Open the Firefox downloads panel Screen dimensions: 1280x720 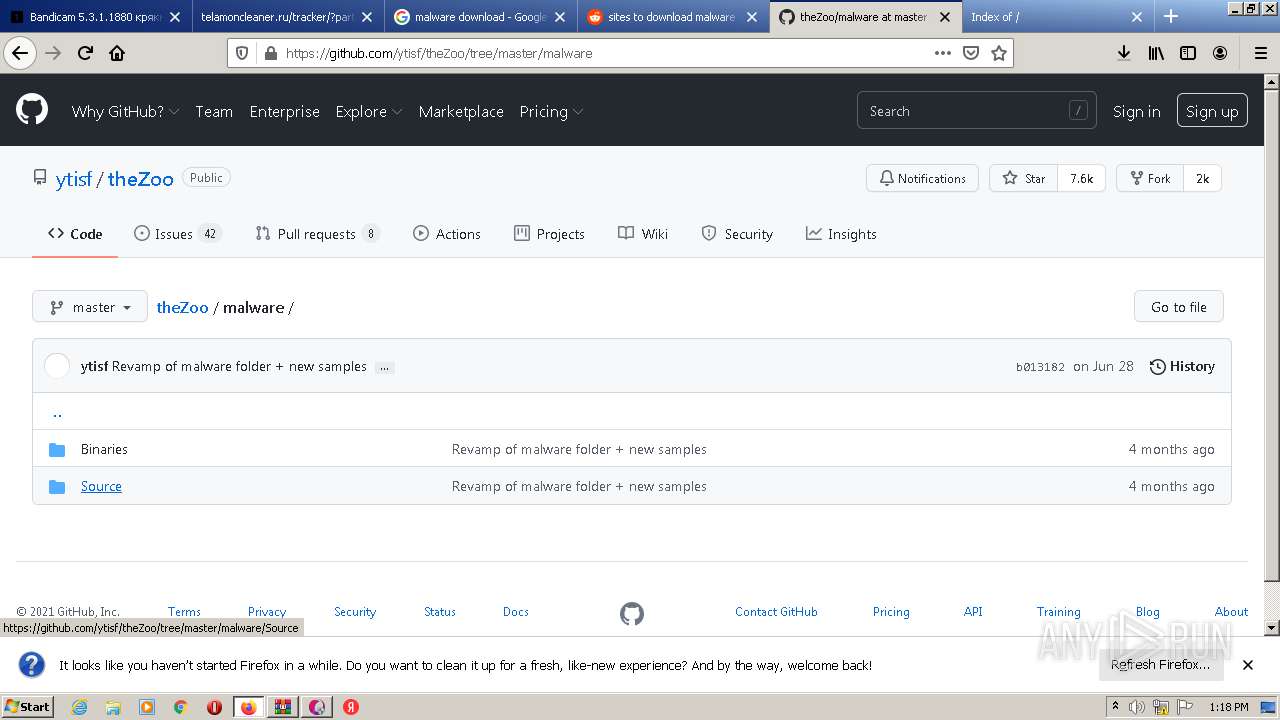(x=1124, y=53)
